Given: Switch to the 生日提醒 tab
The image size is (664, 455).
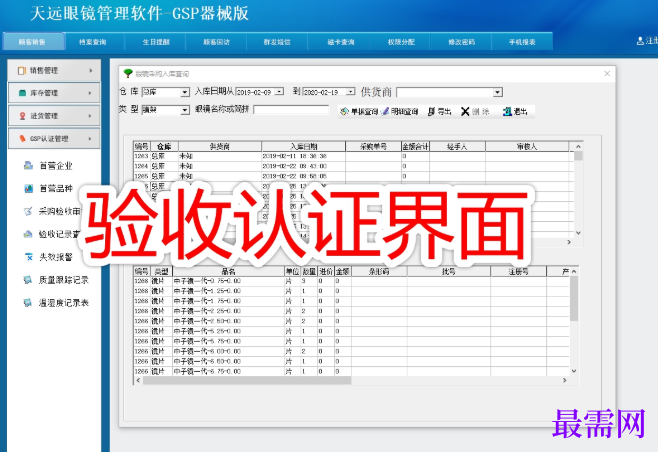Looking at the screenshot, I should [x=156, y=42].
